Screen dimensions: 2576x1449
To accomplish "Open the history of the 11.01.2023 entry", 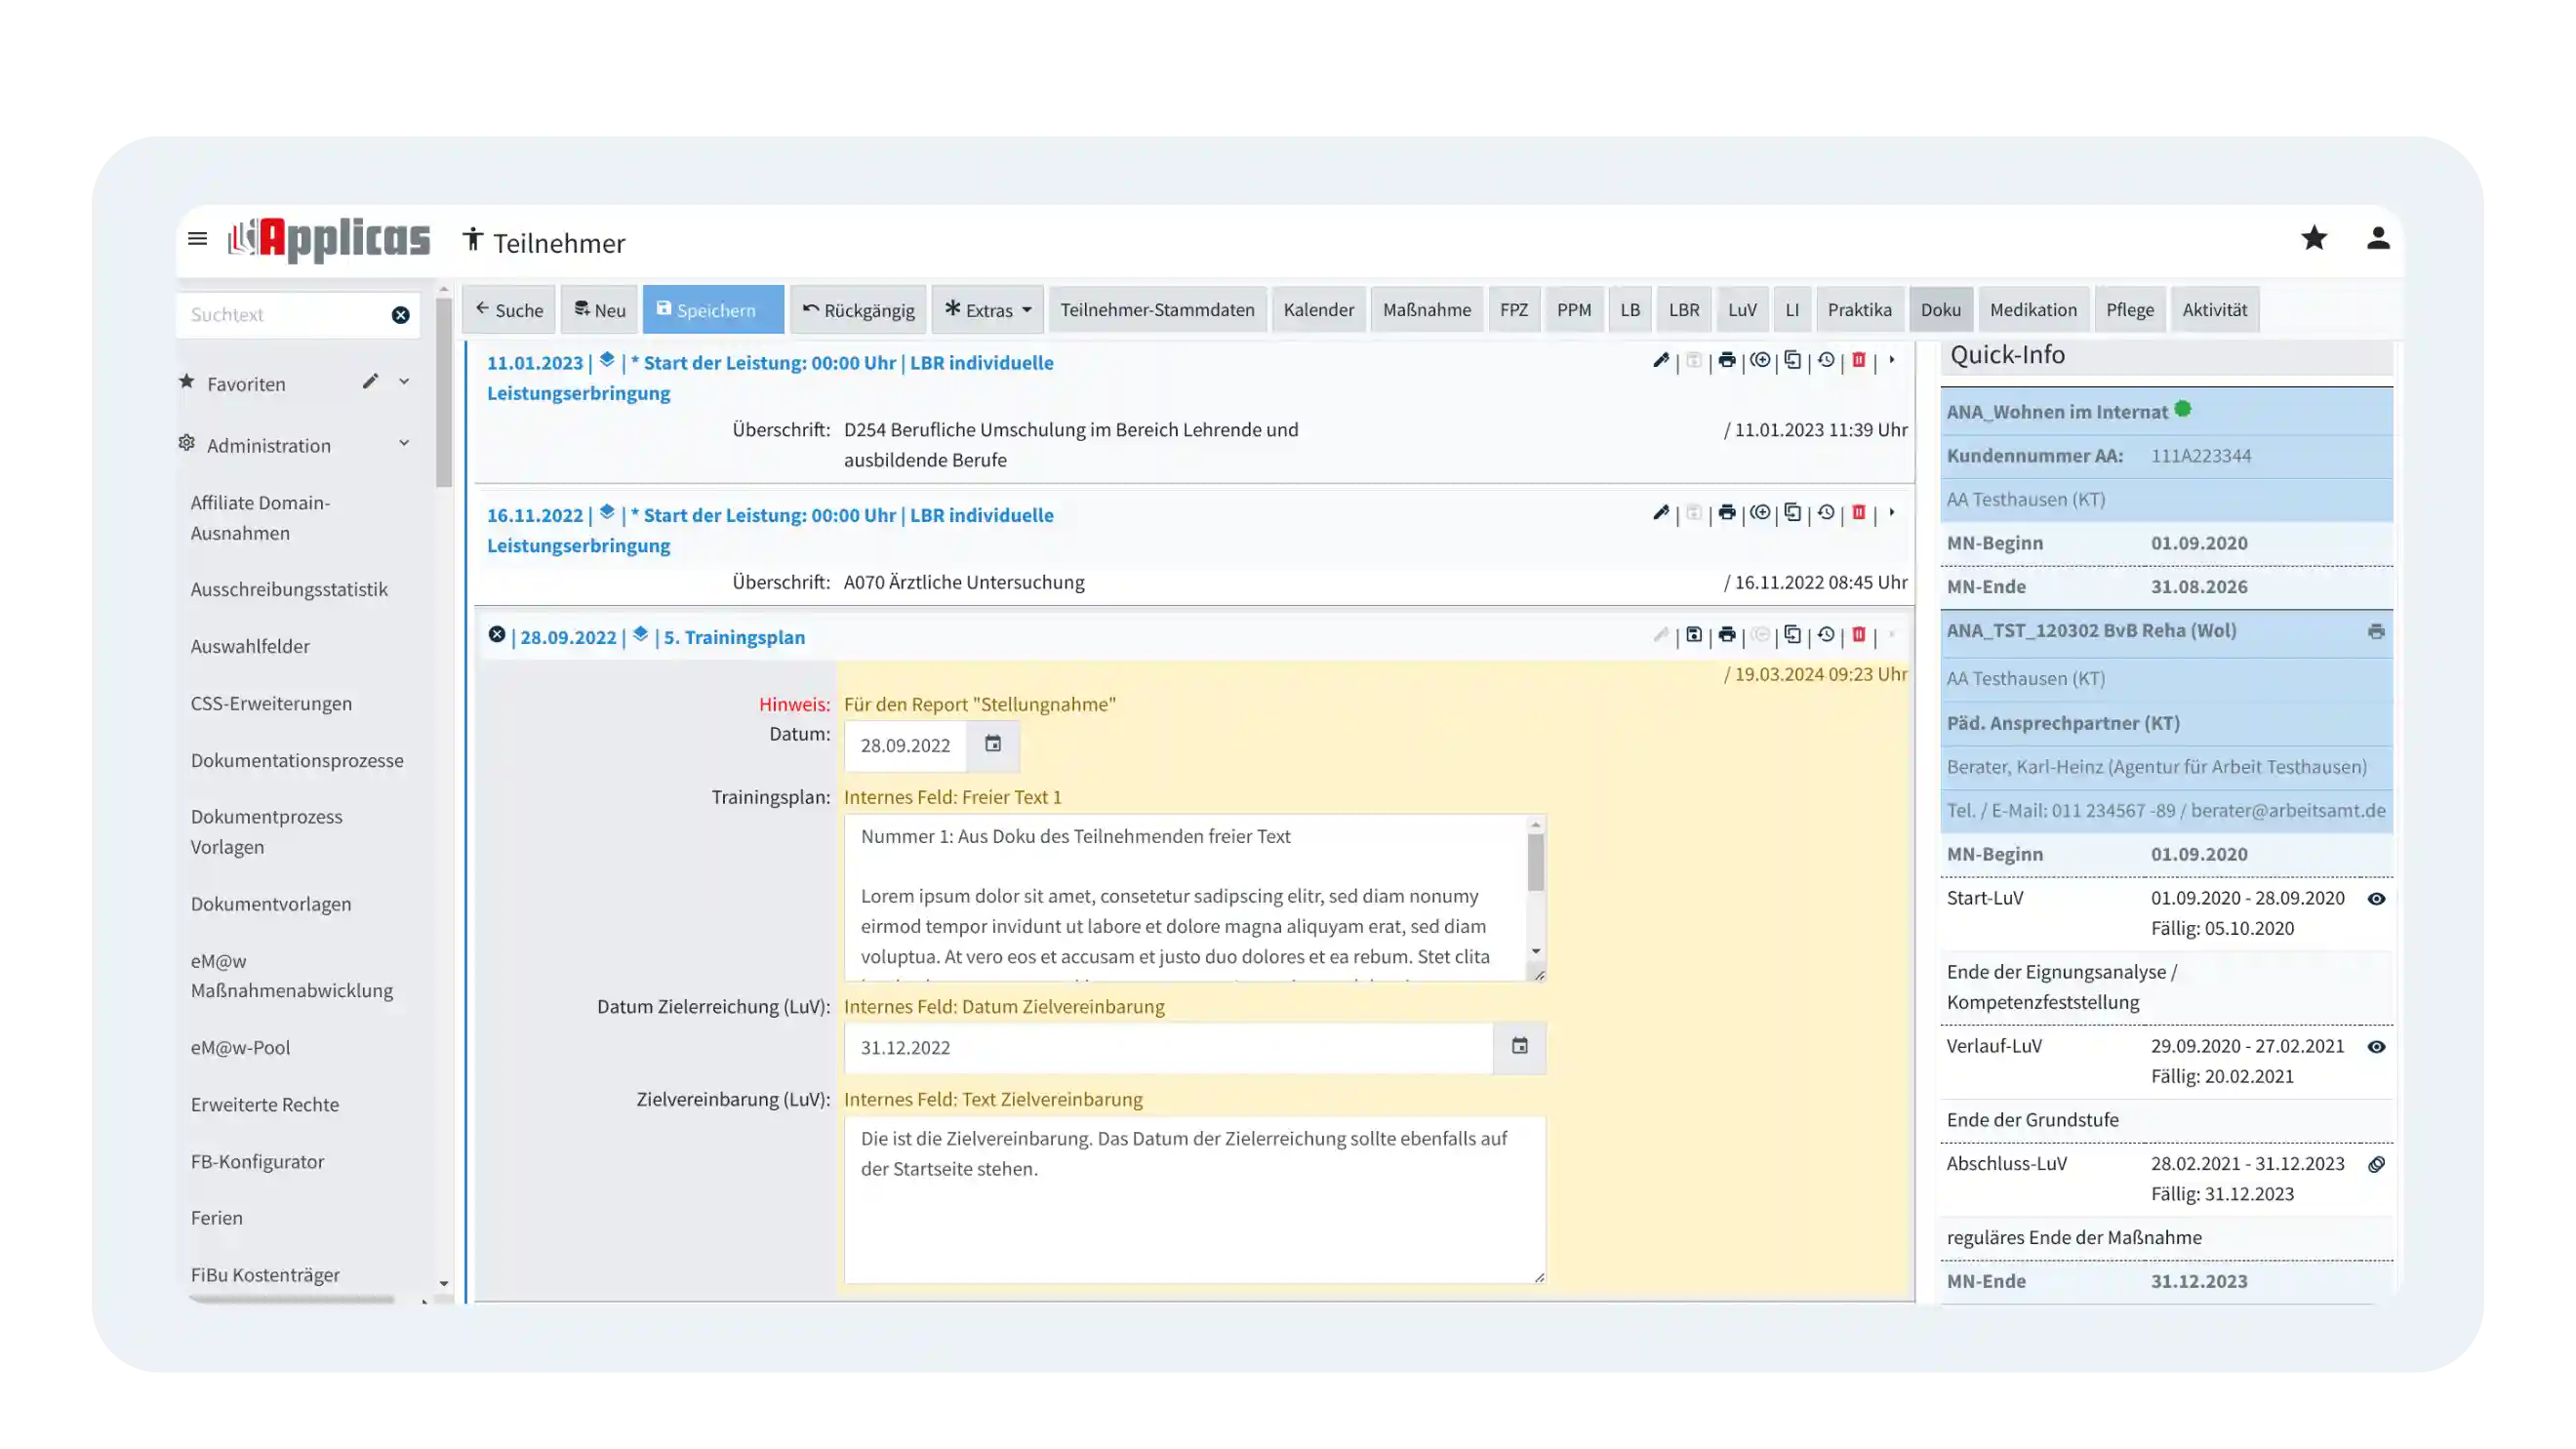I will point(1825,360).
